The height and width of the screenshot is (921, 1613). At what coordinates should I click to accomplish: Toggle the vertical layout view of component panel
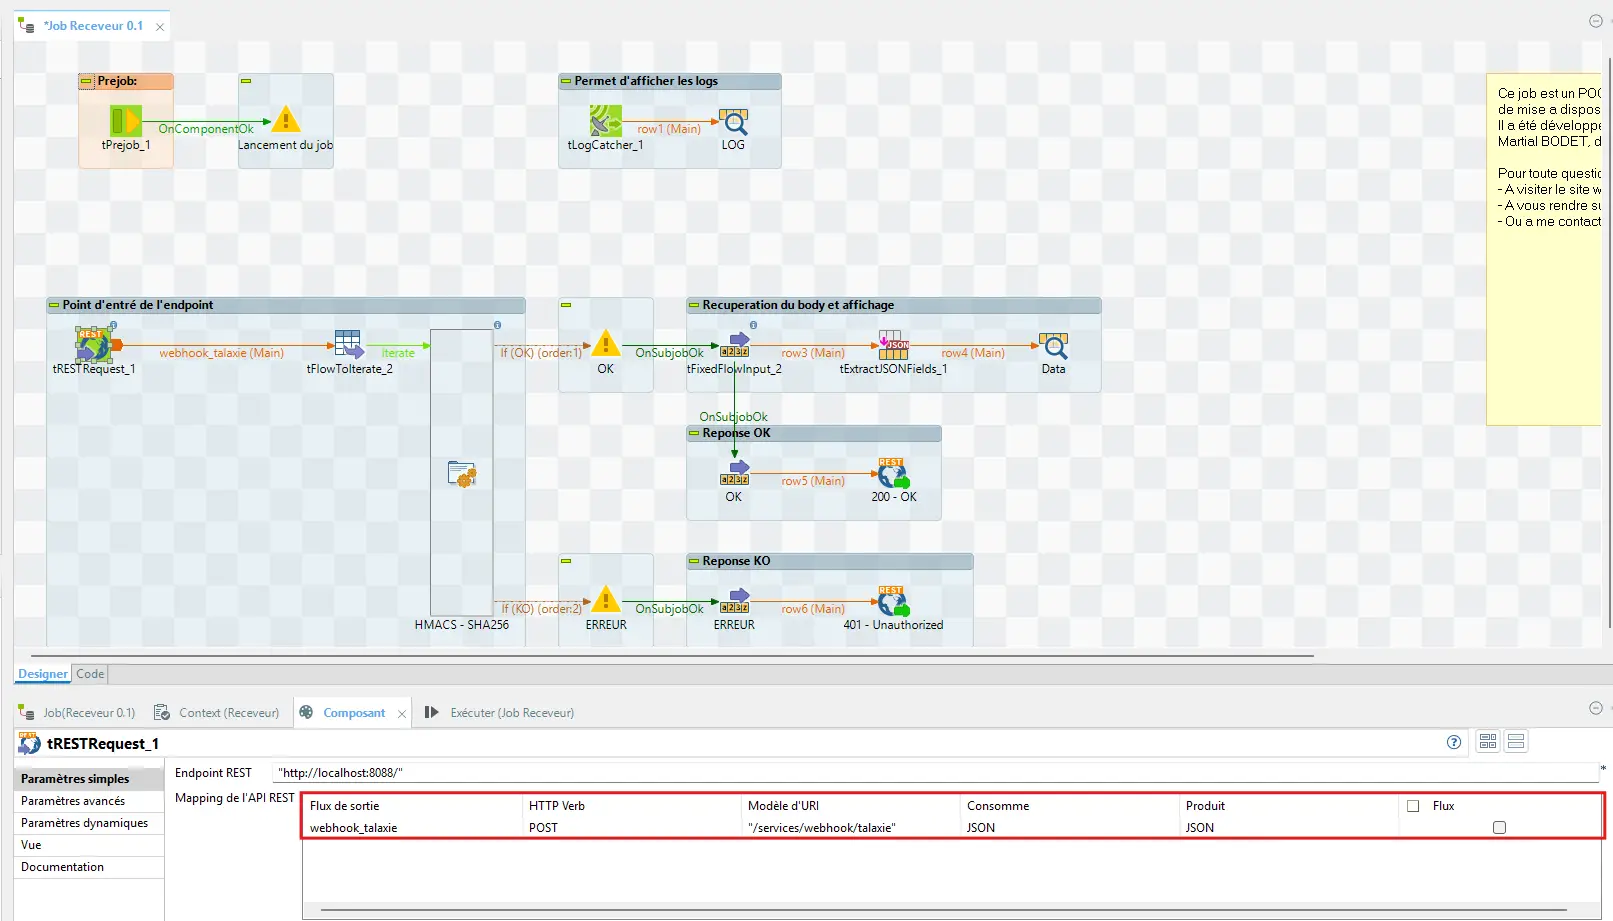[1516, 741]
